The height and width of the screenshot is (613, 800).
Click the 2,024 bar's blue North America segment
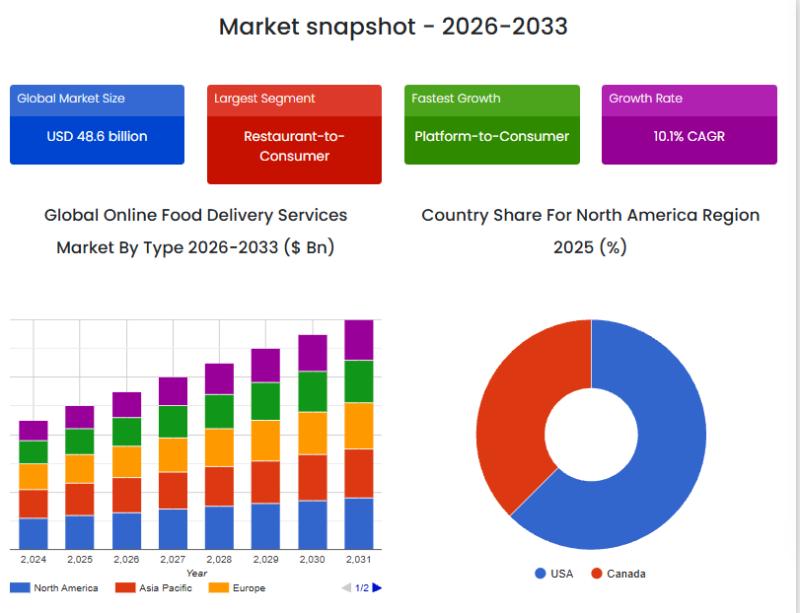coord(33,533)
